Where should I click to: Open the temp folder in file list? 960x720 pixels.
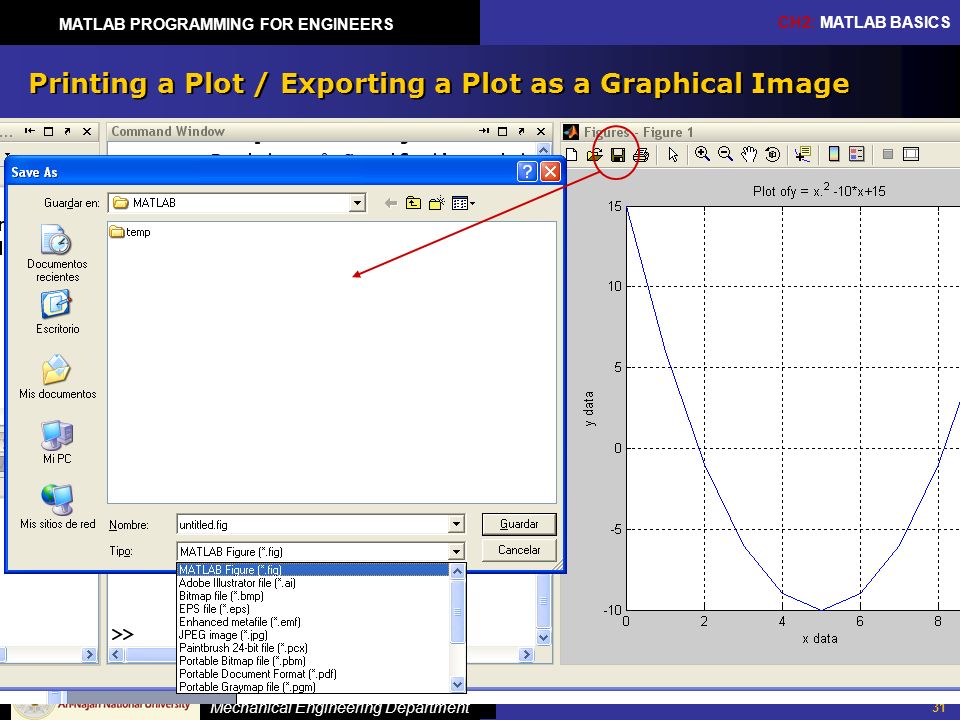click(130, 232)
